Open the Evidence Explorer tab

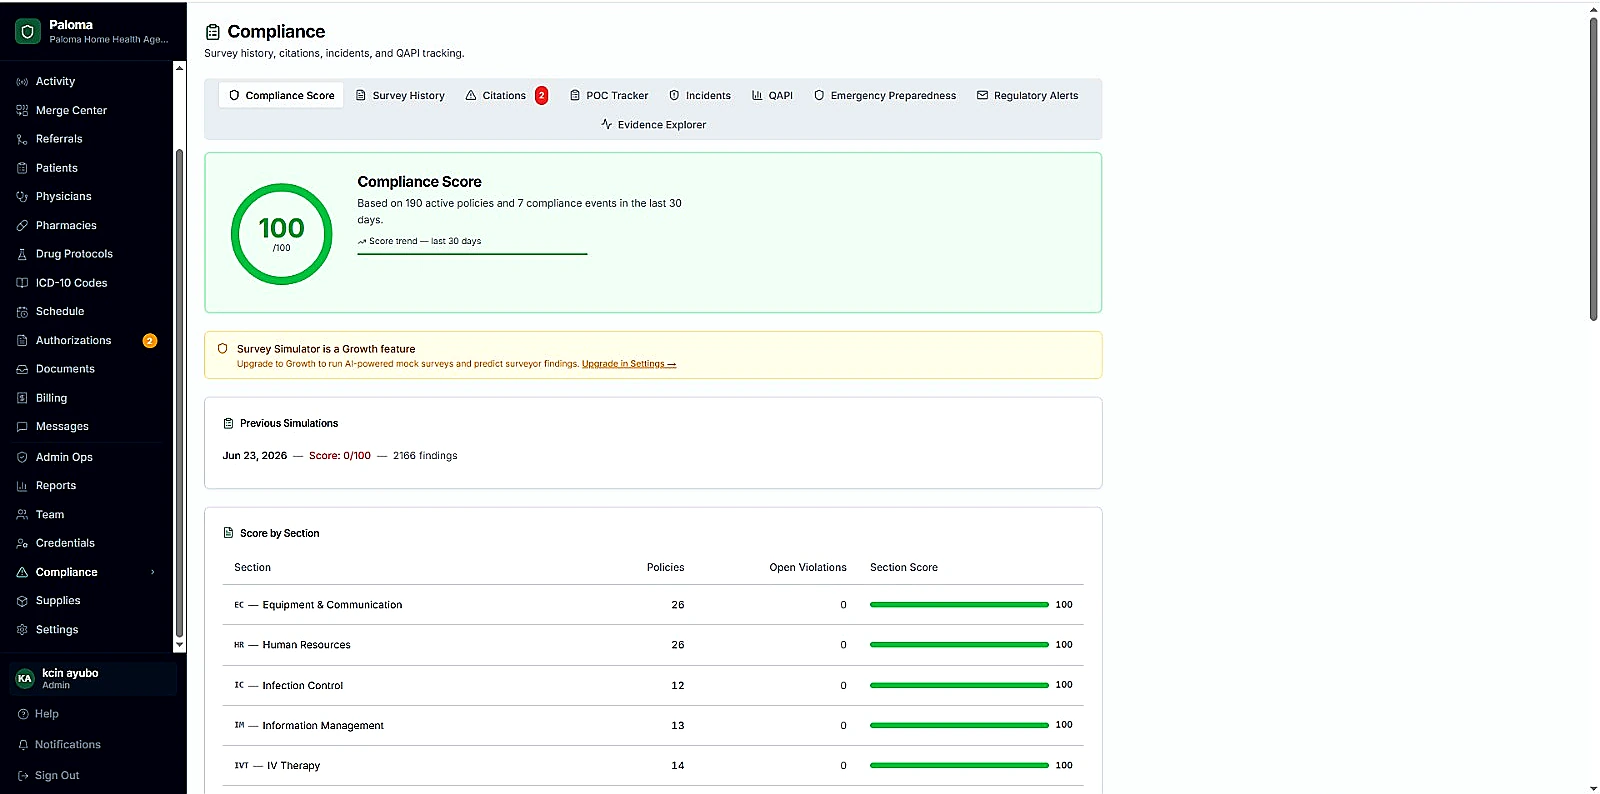[x=653, y=125]
